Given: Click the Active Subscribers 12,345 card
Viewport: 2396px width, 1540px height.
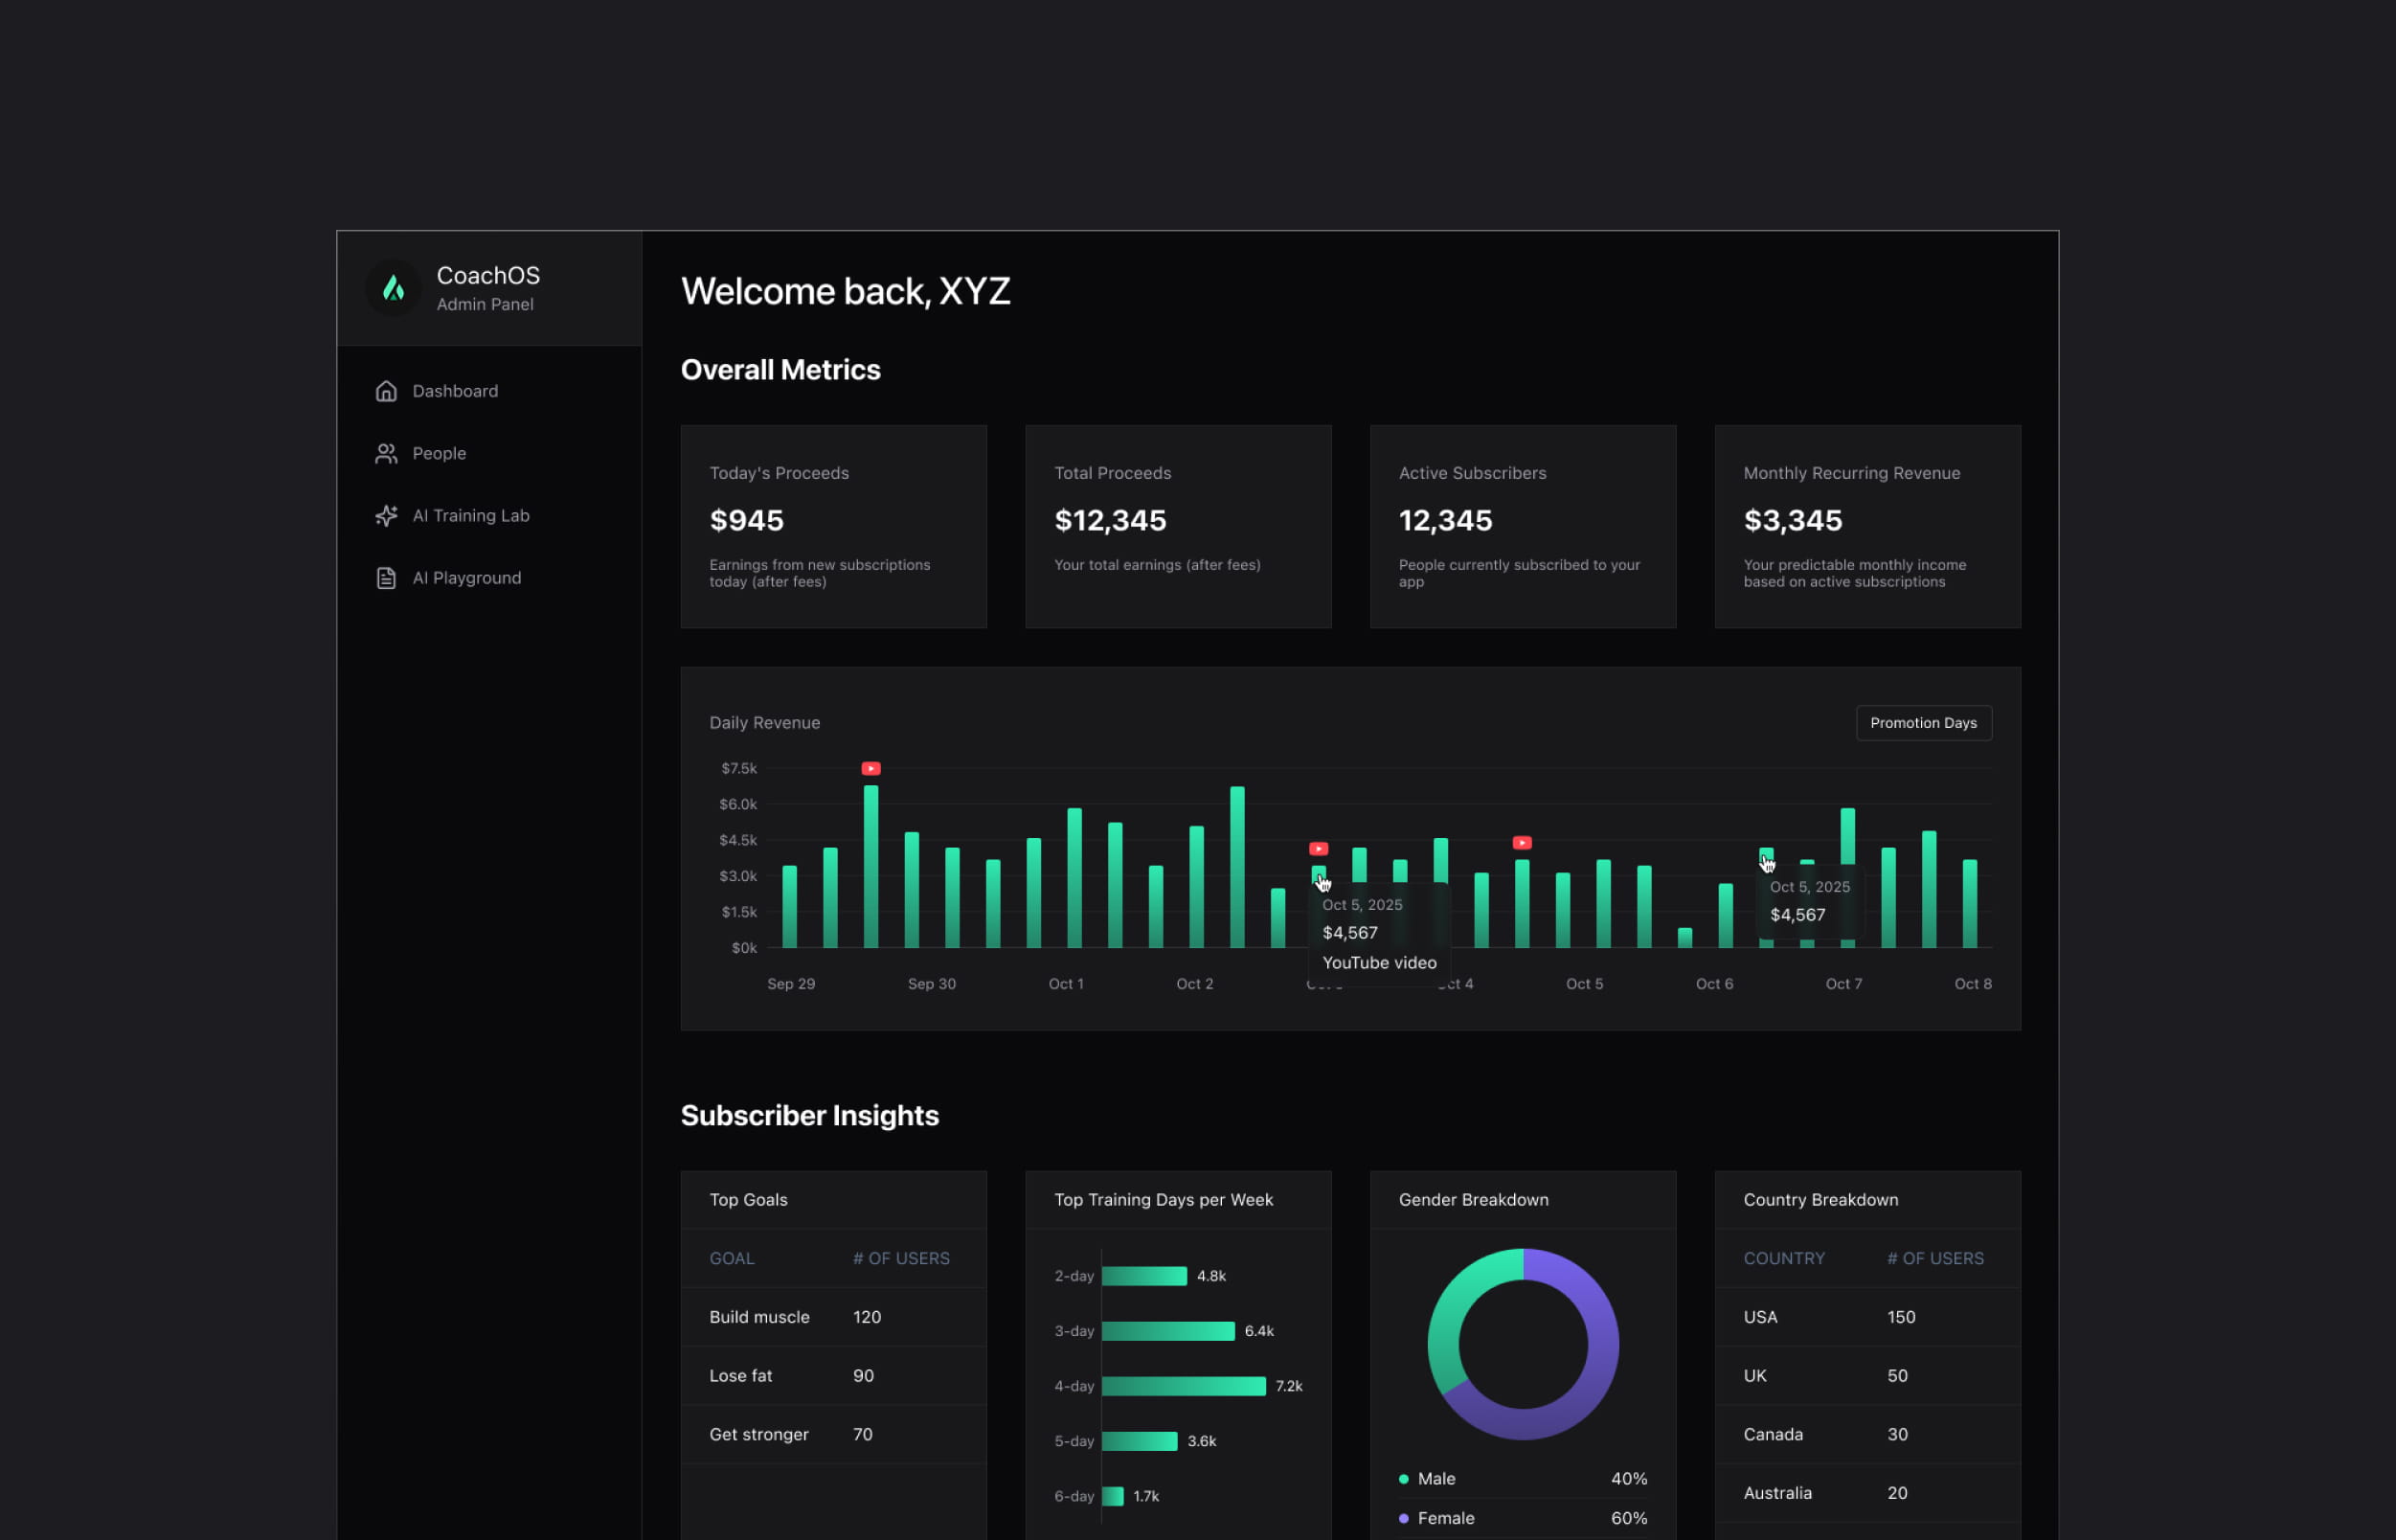Looking at the screenshot, I should (1522, 526).
